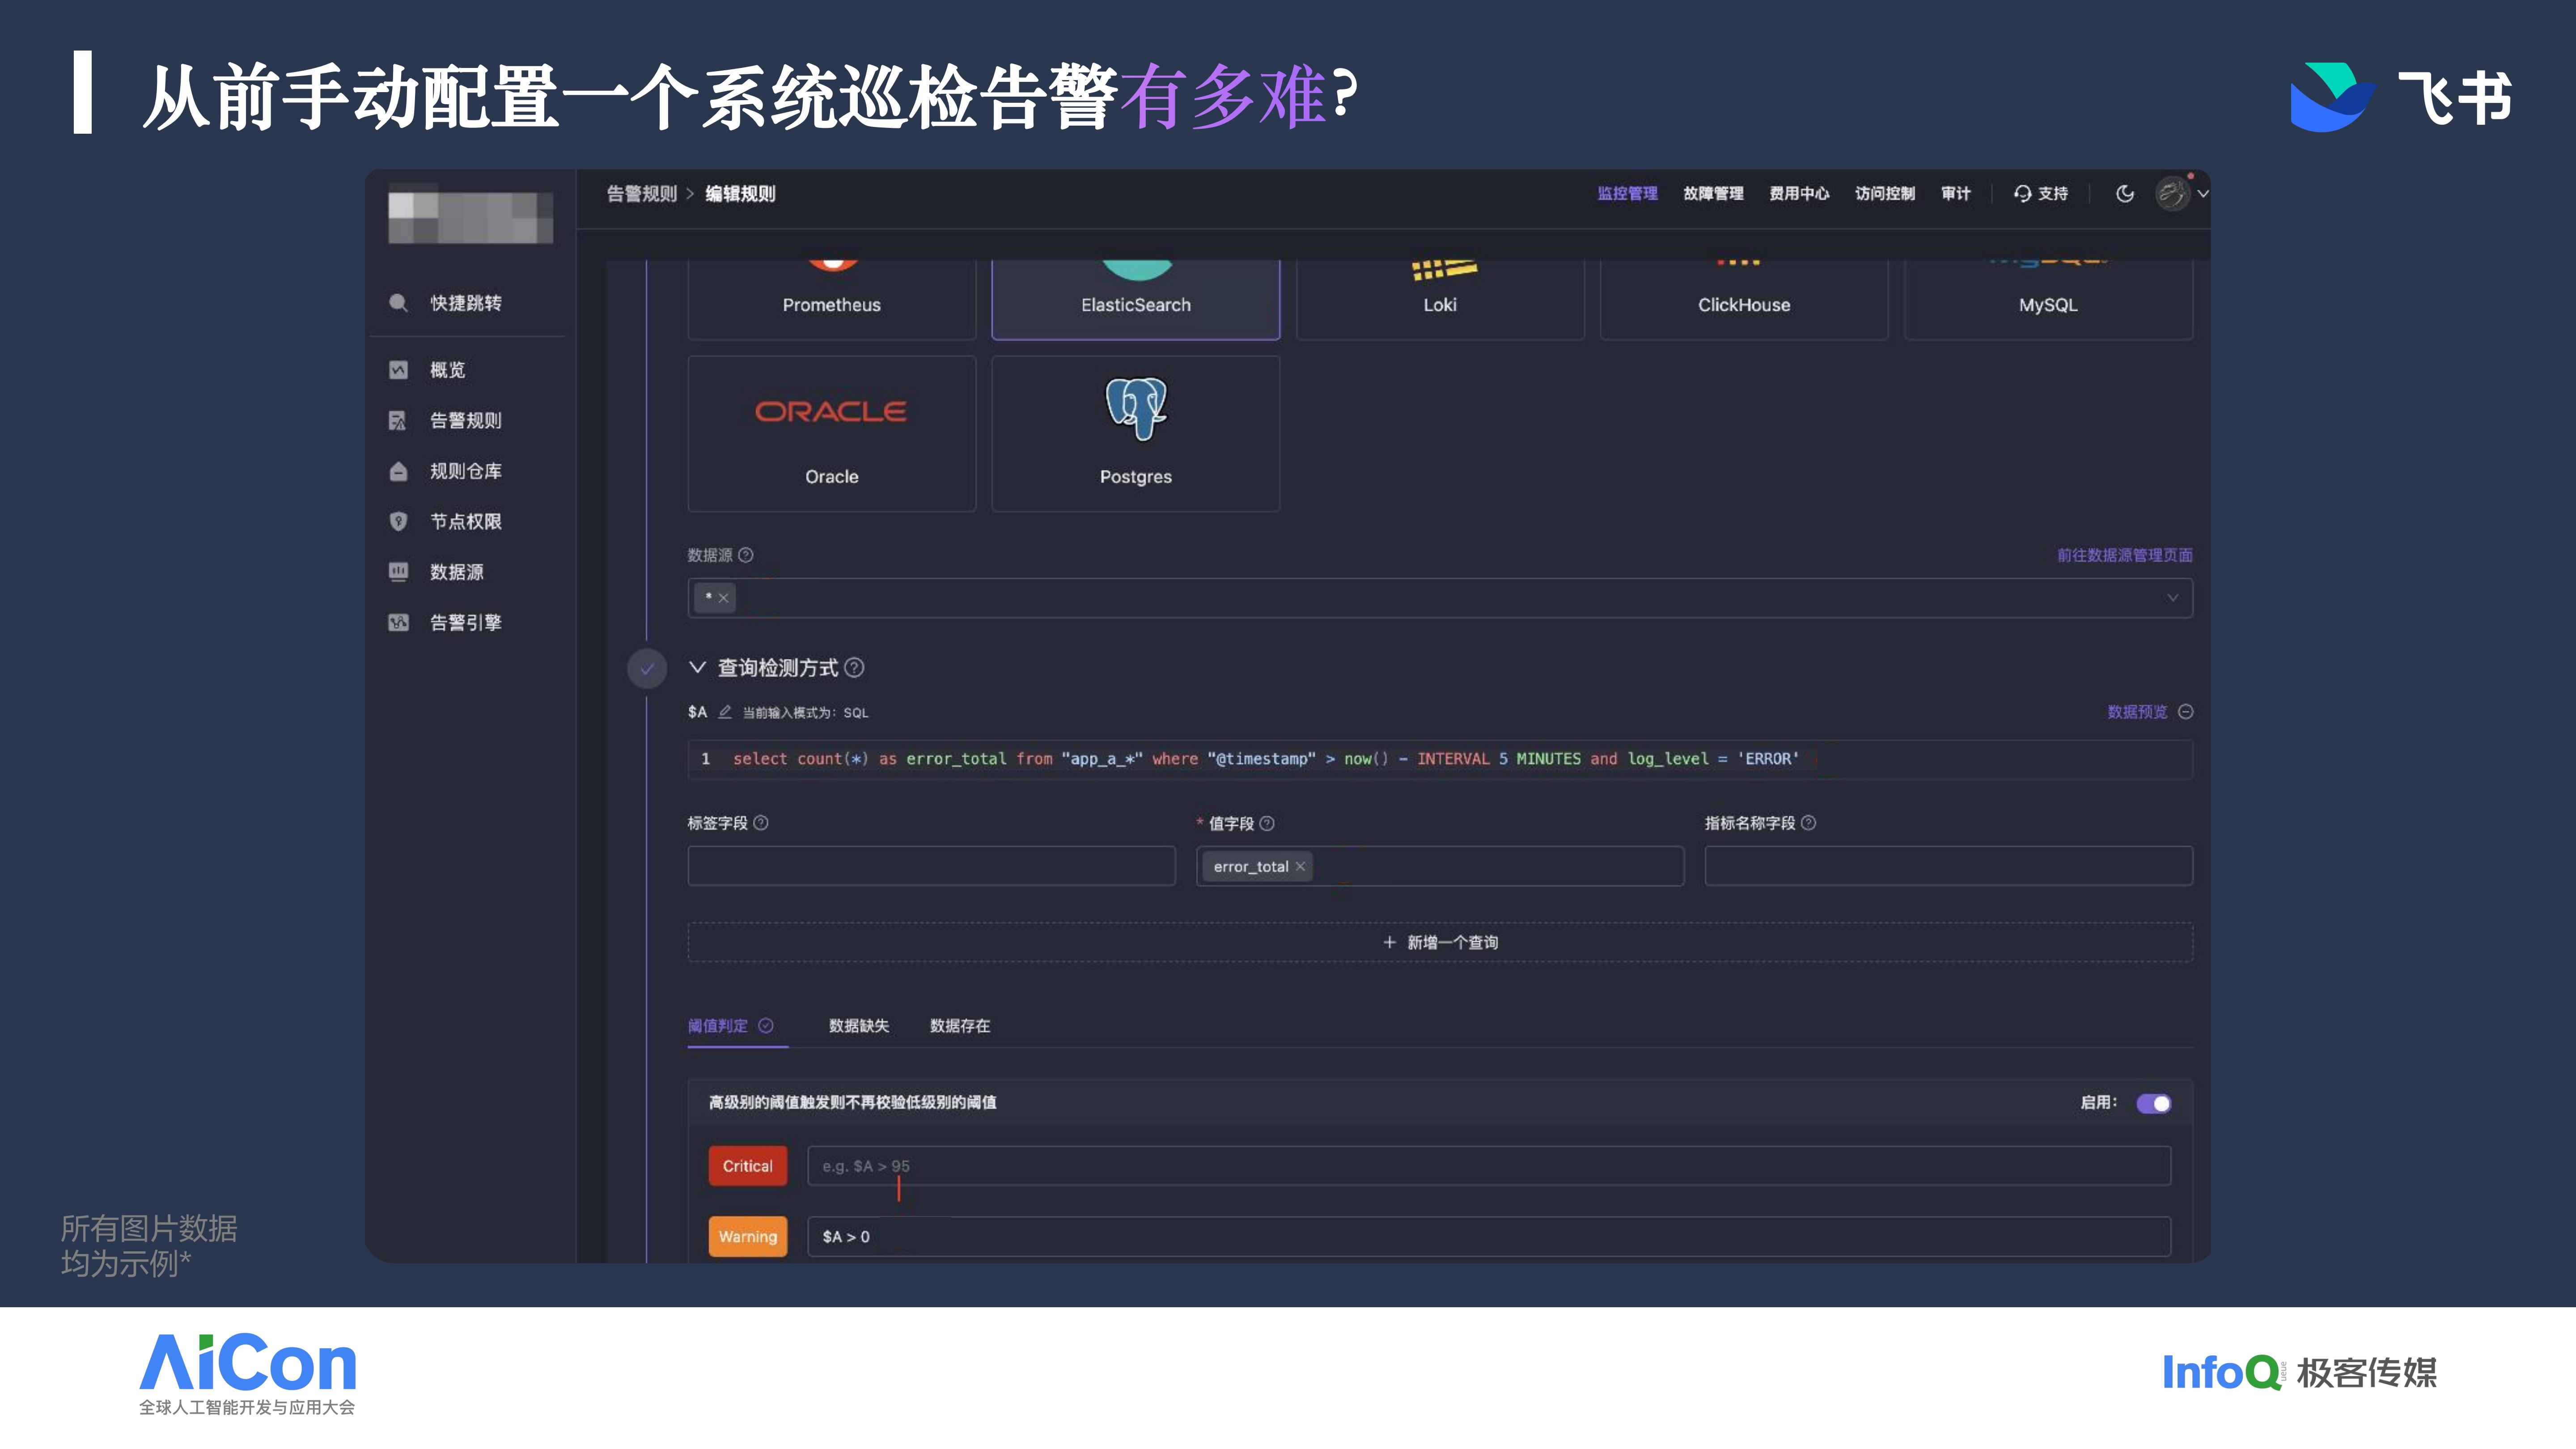The height and width of the screenshot is (1449, 2576).
Task: Click help icon beside 值字段
Action: tap(1267, 823)
